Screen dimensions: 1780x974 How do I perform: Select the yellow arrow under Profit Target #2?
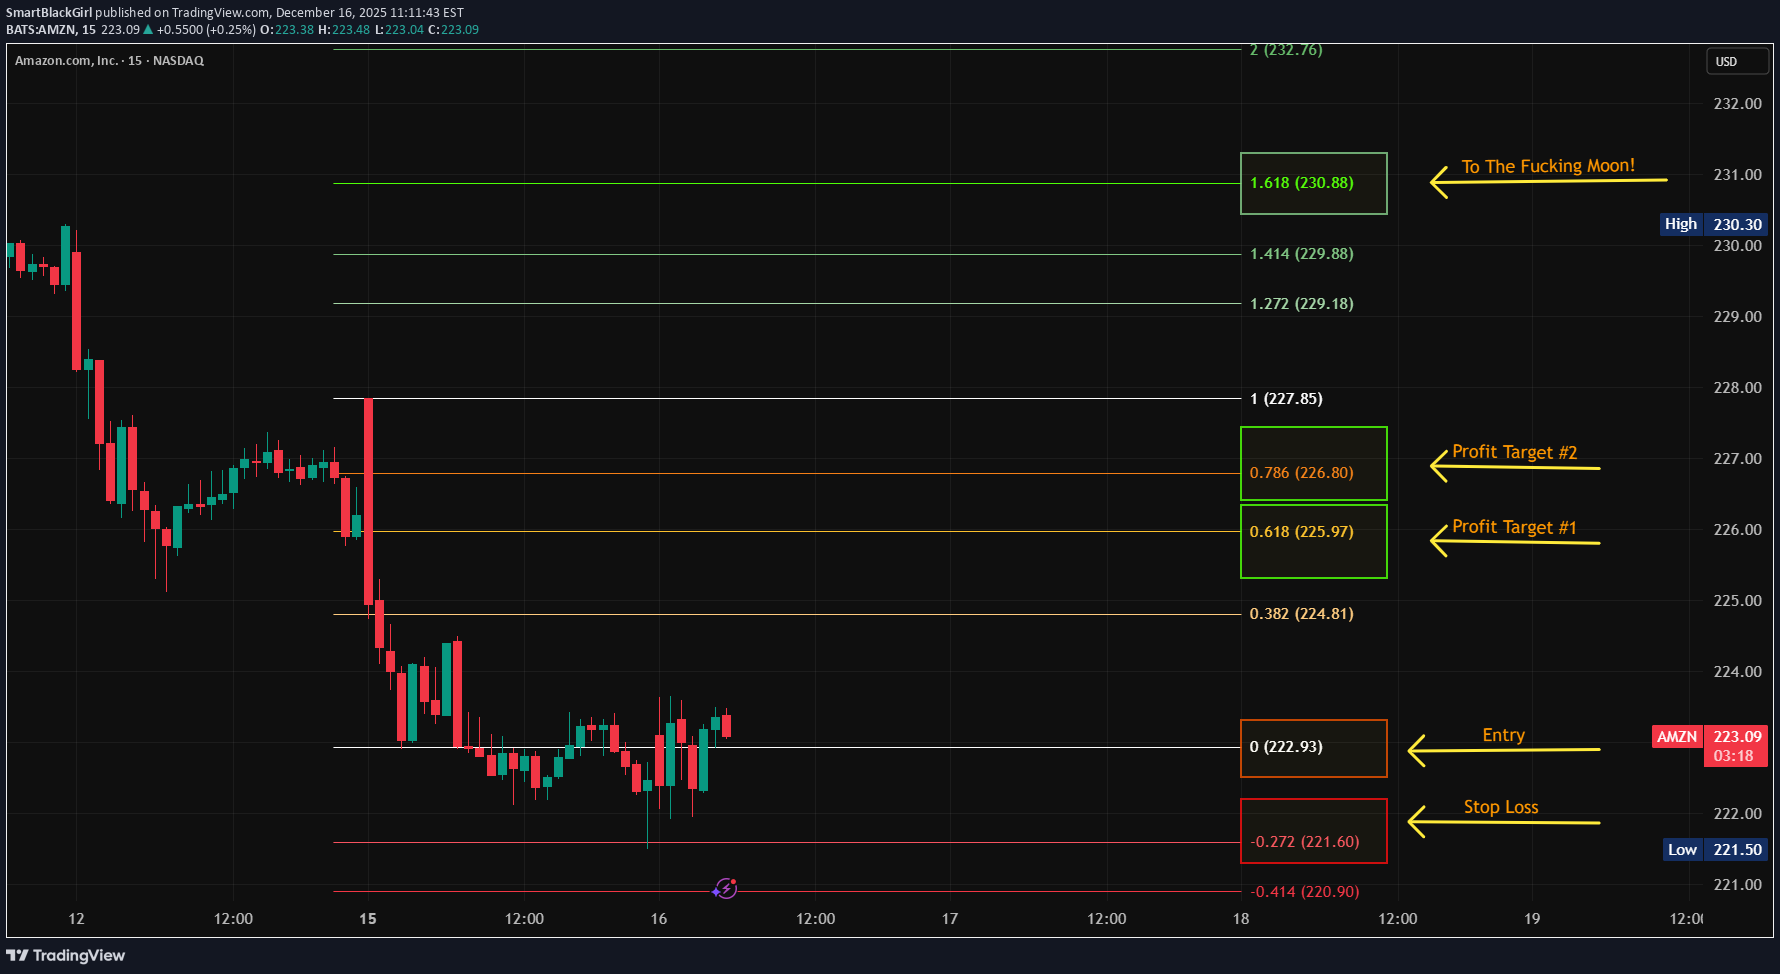(1514, 467)
